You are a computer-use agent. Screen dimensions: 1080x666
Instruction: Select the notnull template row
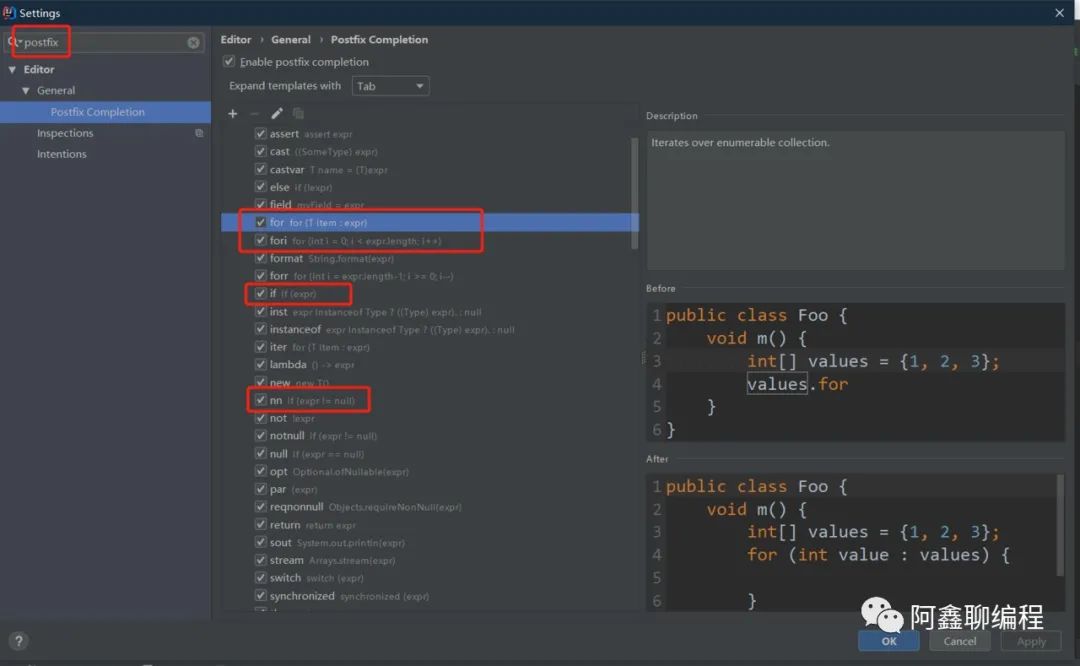coord(430,436)
